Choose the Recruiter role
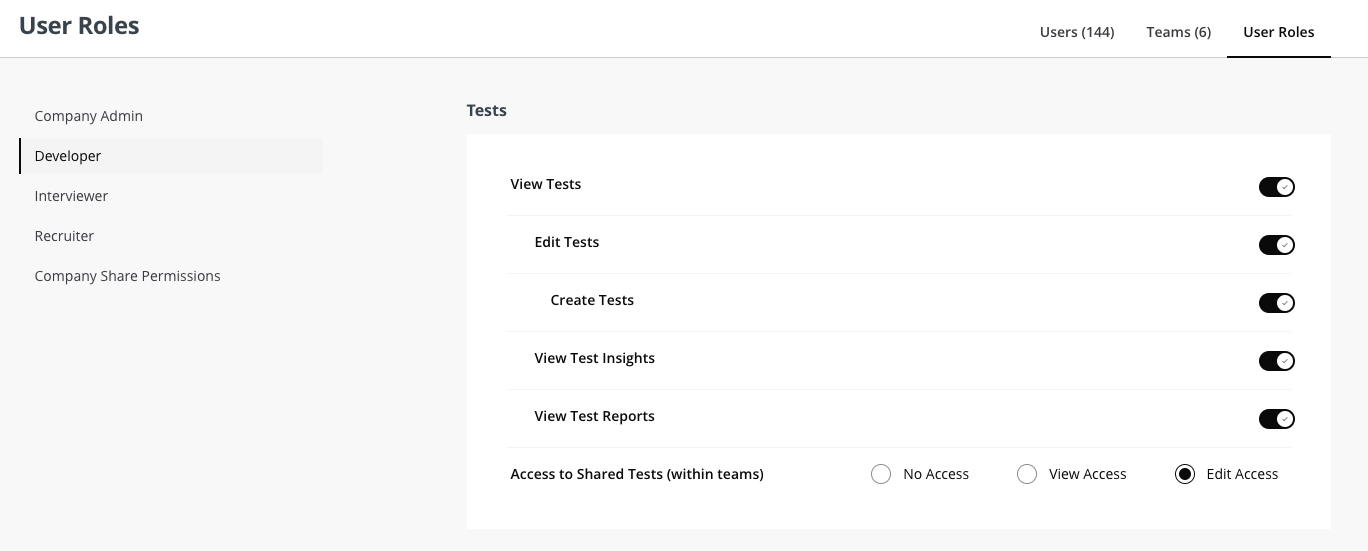Viewport: 1368px width, 551px height. pyautogui.click(x=171, y=236)
